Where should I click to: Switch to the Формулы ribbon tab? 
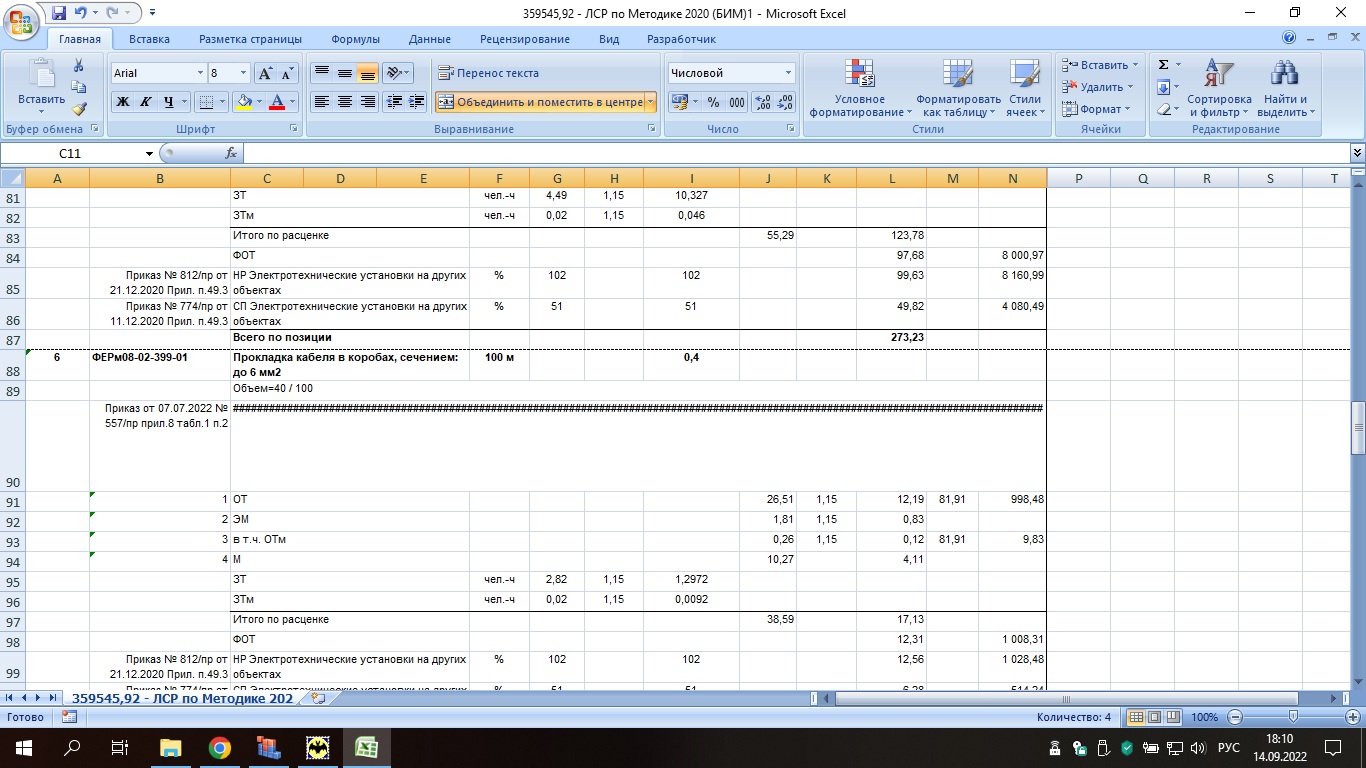[355, 39]
